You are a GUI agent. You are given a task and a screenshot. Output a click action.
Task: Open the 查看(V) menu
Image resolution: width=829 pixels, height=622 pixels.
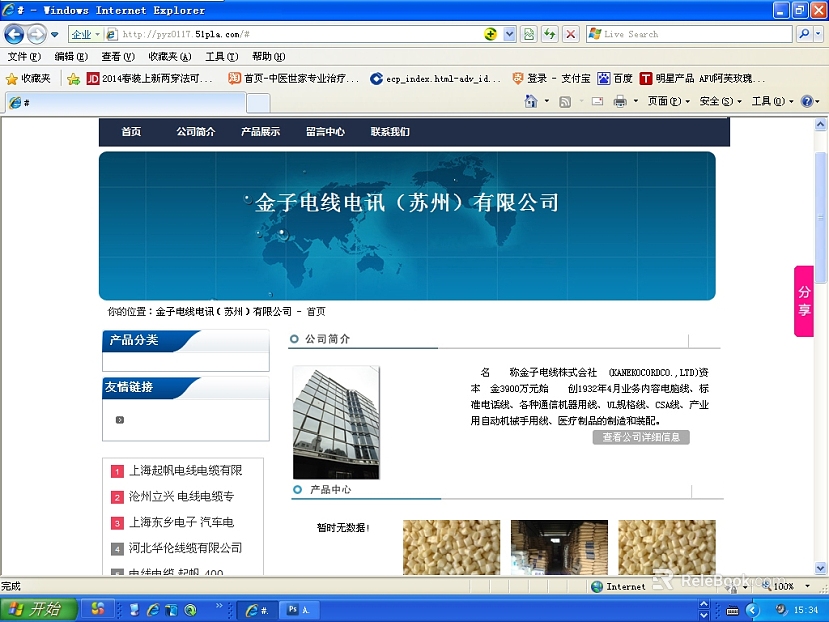tap(118, 57)
